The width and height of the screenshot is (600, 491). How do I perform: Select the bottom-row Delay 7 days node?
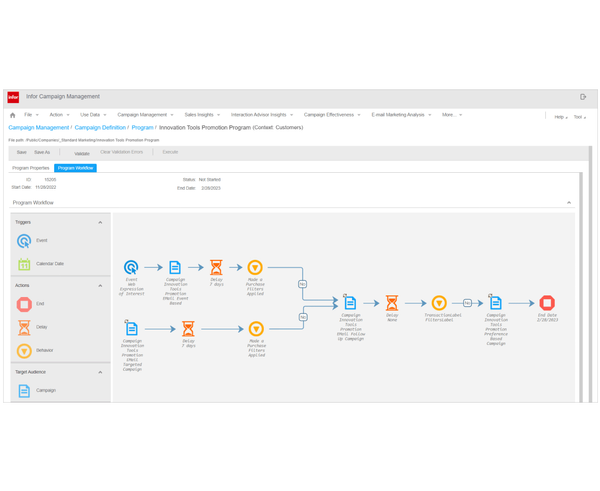click(188, 328)
